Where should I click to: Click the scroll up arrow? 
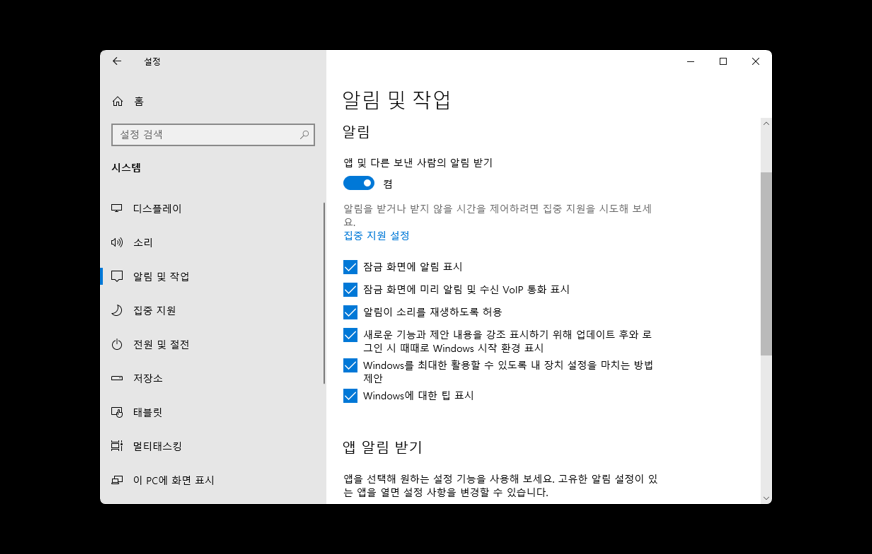[x=766, y=123]
